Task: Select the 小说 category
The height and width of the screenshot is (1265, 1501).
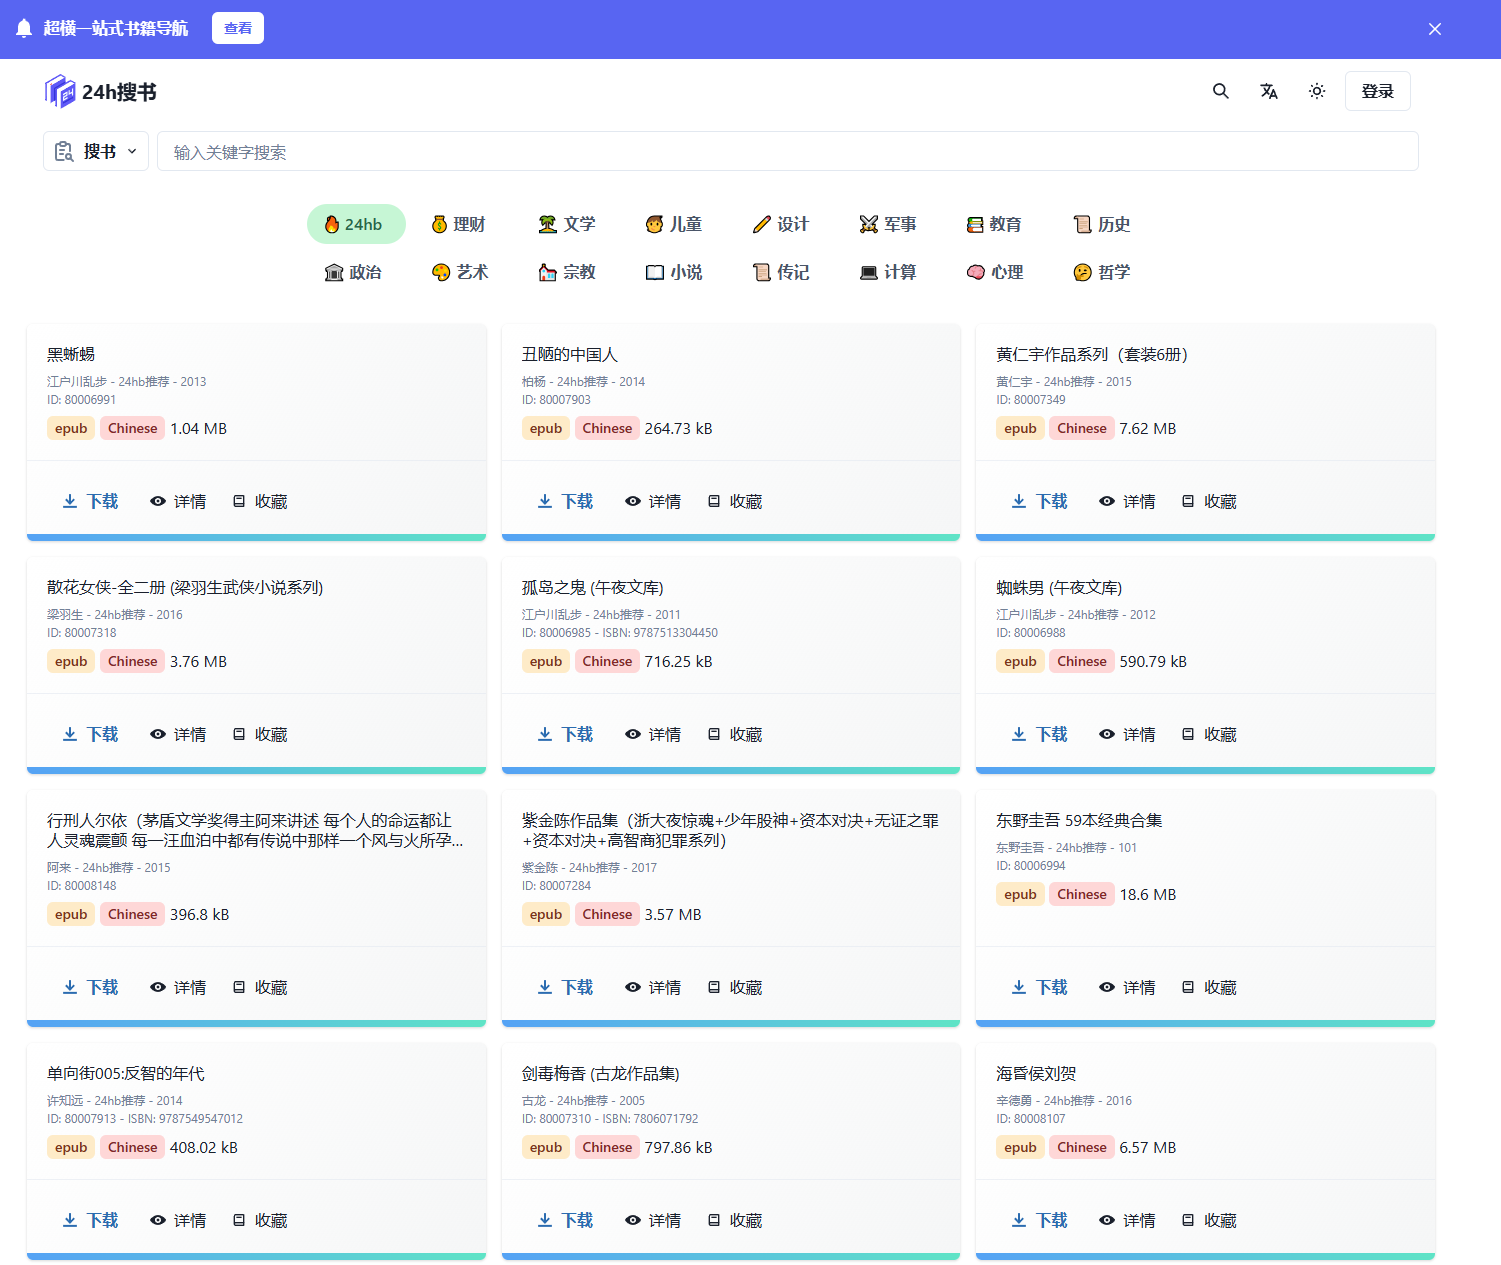Action: coord(674,272)
